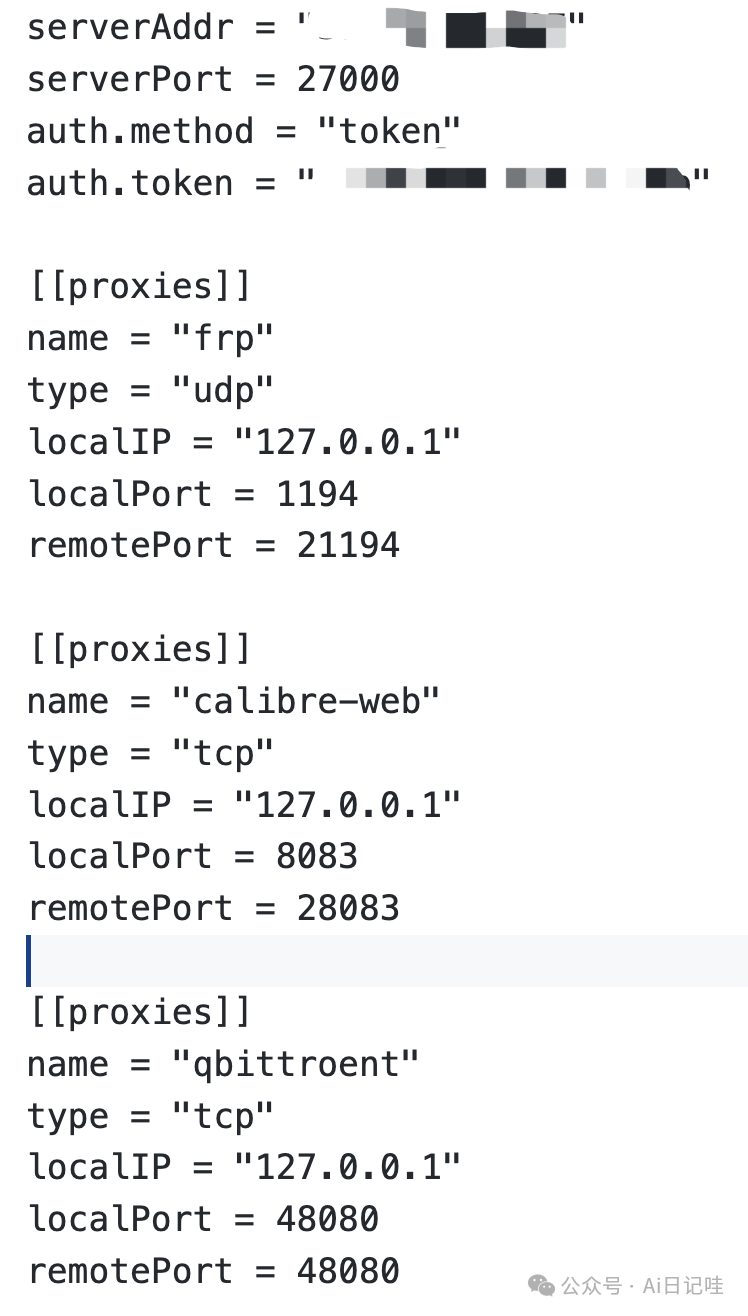Viewport: 748px width, 1316px height.
Task: Click the highlighted empty line with cursor
Action: 387,961
